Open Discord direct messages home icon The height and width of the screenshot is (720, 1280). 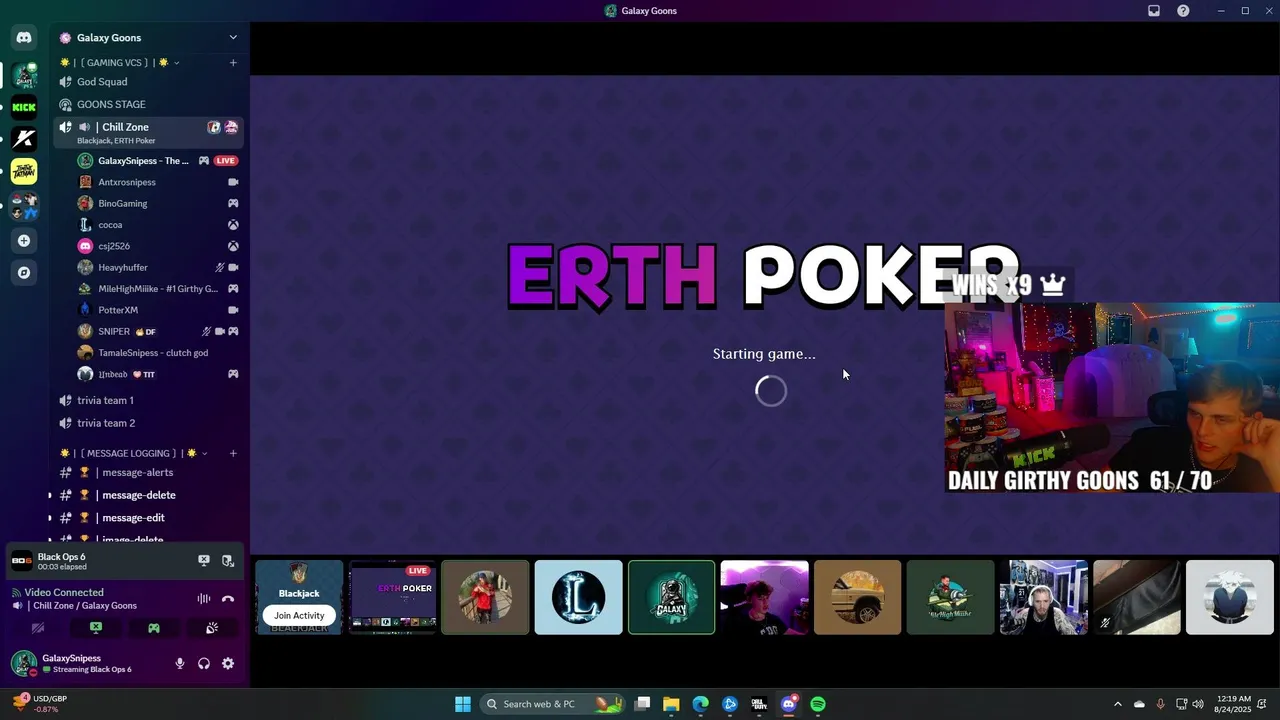click(x=24, y=38)
